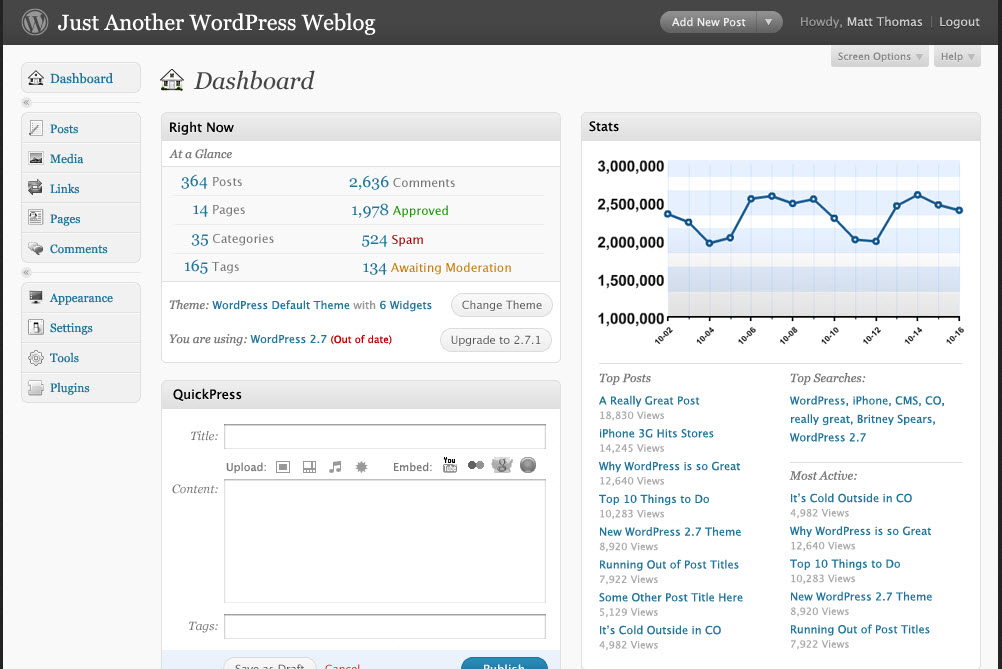The width and height of the screenshot is (1002, 669).
Task: Click the upload media starburst icon
Action: [x=361, y=466]
